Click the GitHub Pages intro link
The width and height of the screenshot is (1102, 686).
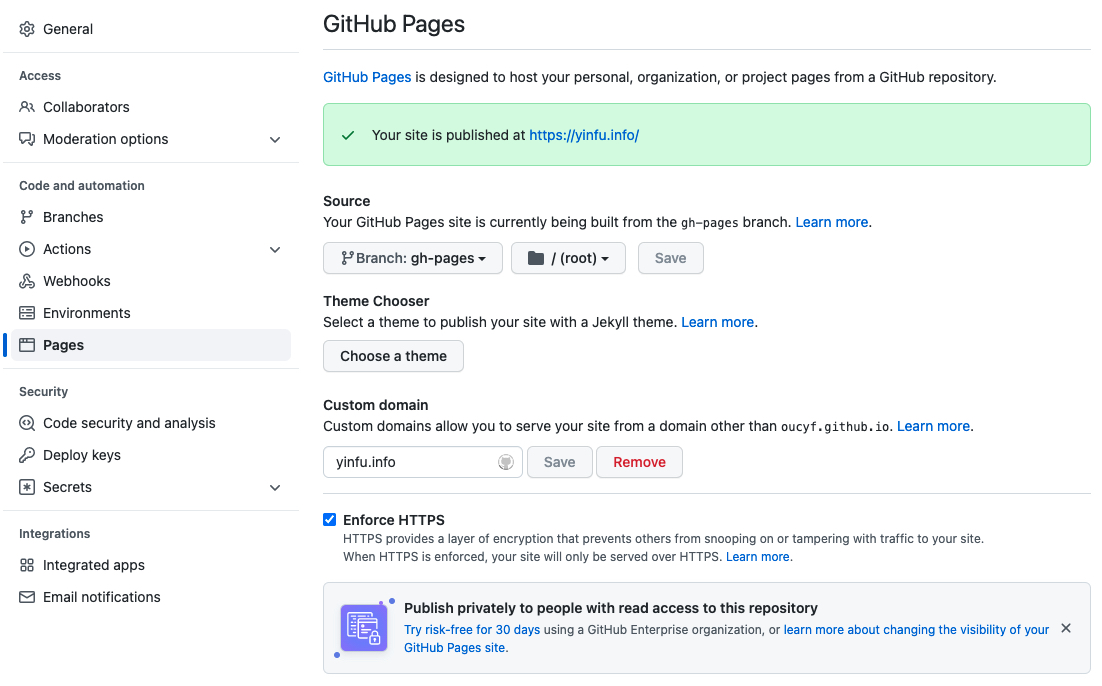click(x=367, y=77)
